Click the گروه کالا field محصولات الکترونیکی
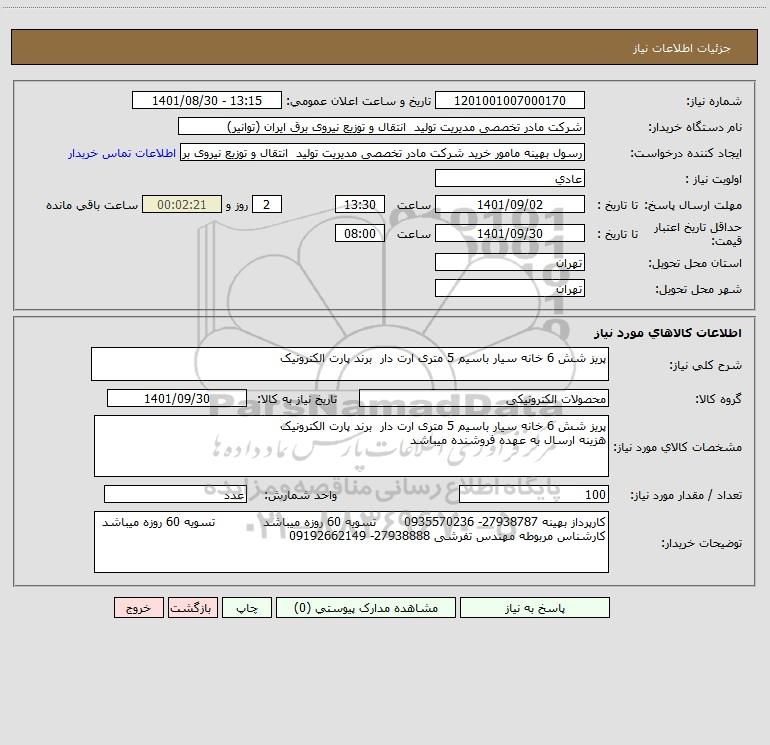770x745 pixels. (x=484, y=398)
